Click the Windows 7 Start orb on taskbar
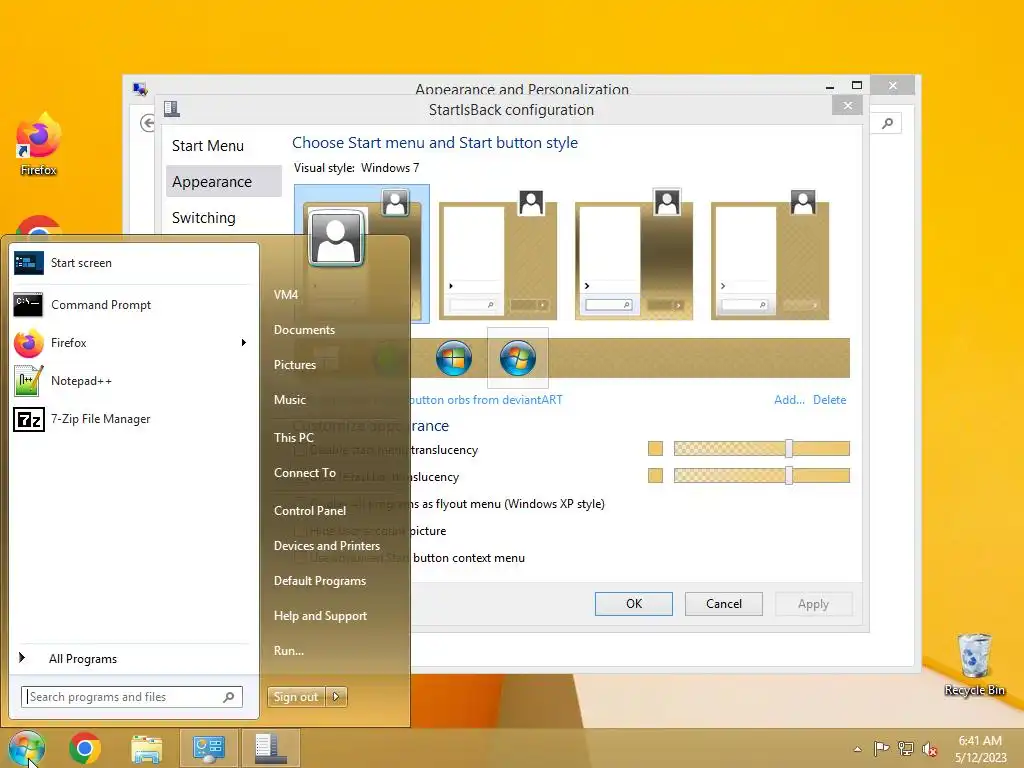This screenshot has height=768, width=1024. (x=26, y=748)
